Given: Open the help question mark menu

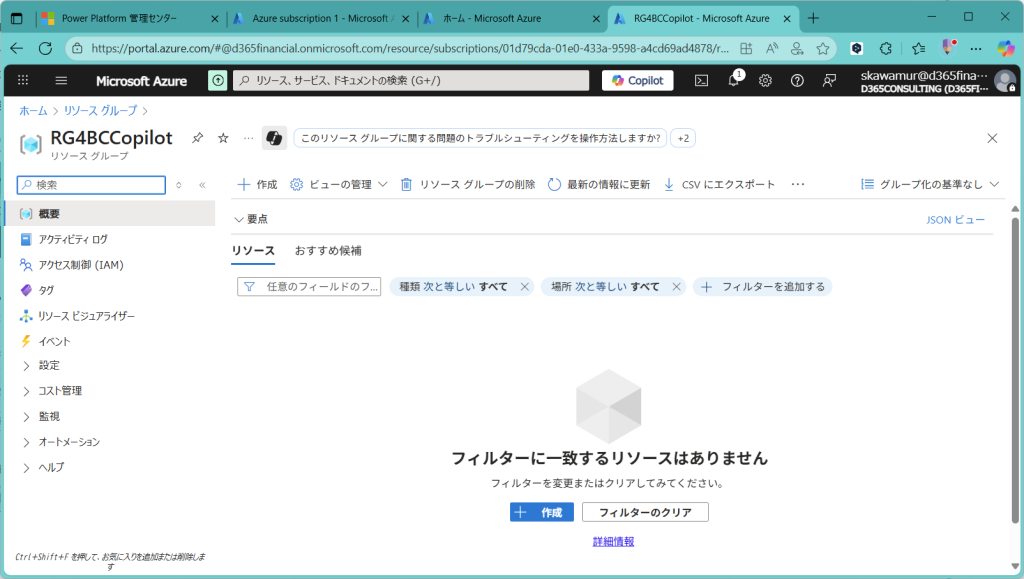Looking at the screenshot, I should (x=797, y=80).
